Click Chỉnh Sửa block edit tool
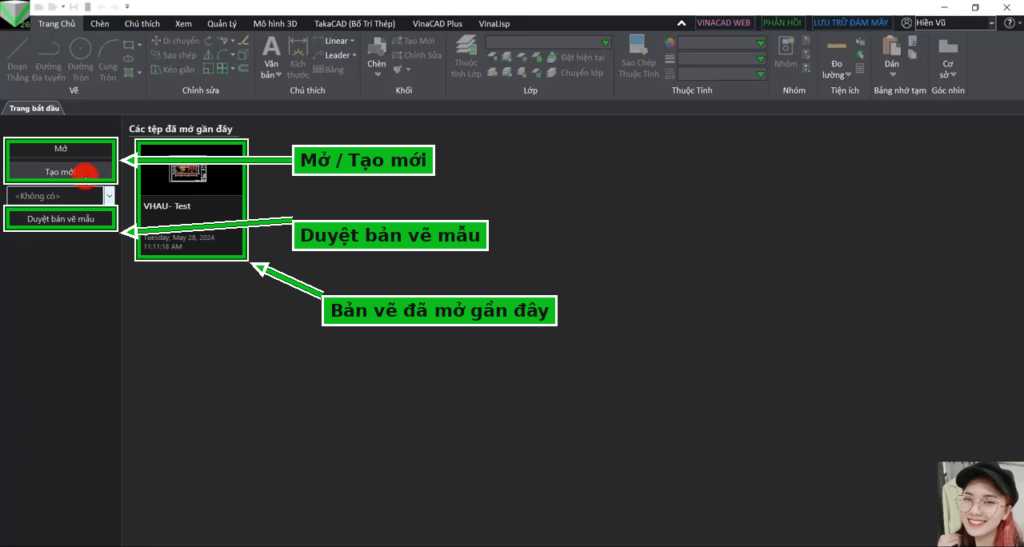 pyautogui.click(x=417, y=55)
